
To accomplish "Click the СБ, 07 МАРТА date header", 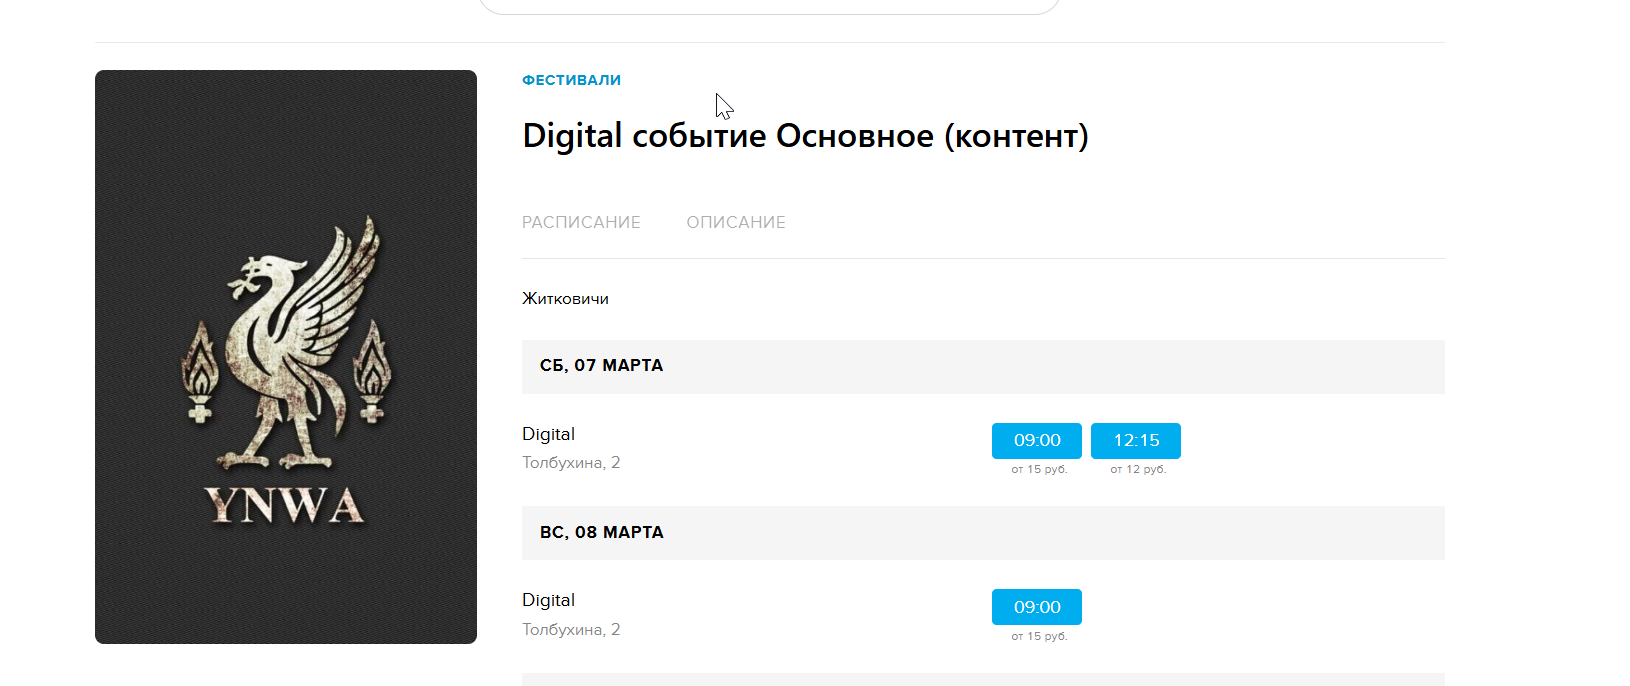I will click(601, 366).
